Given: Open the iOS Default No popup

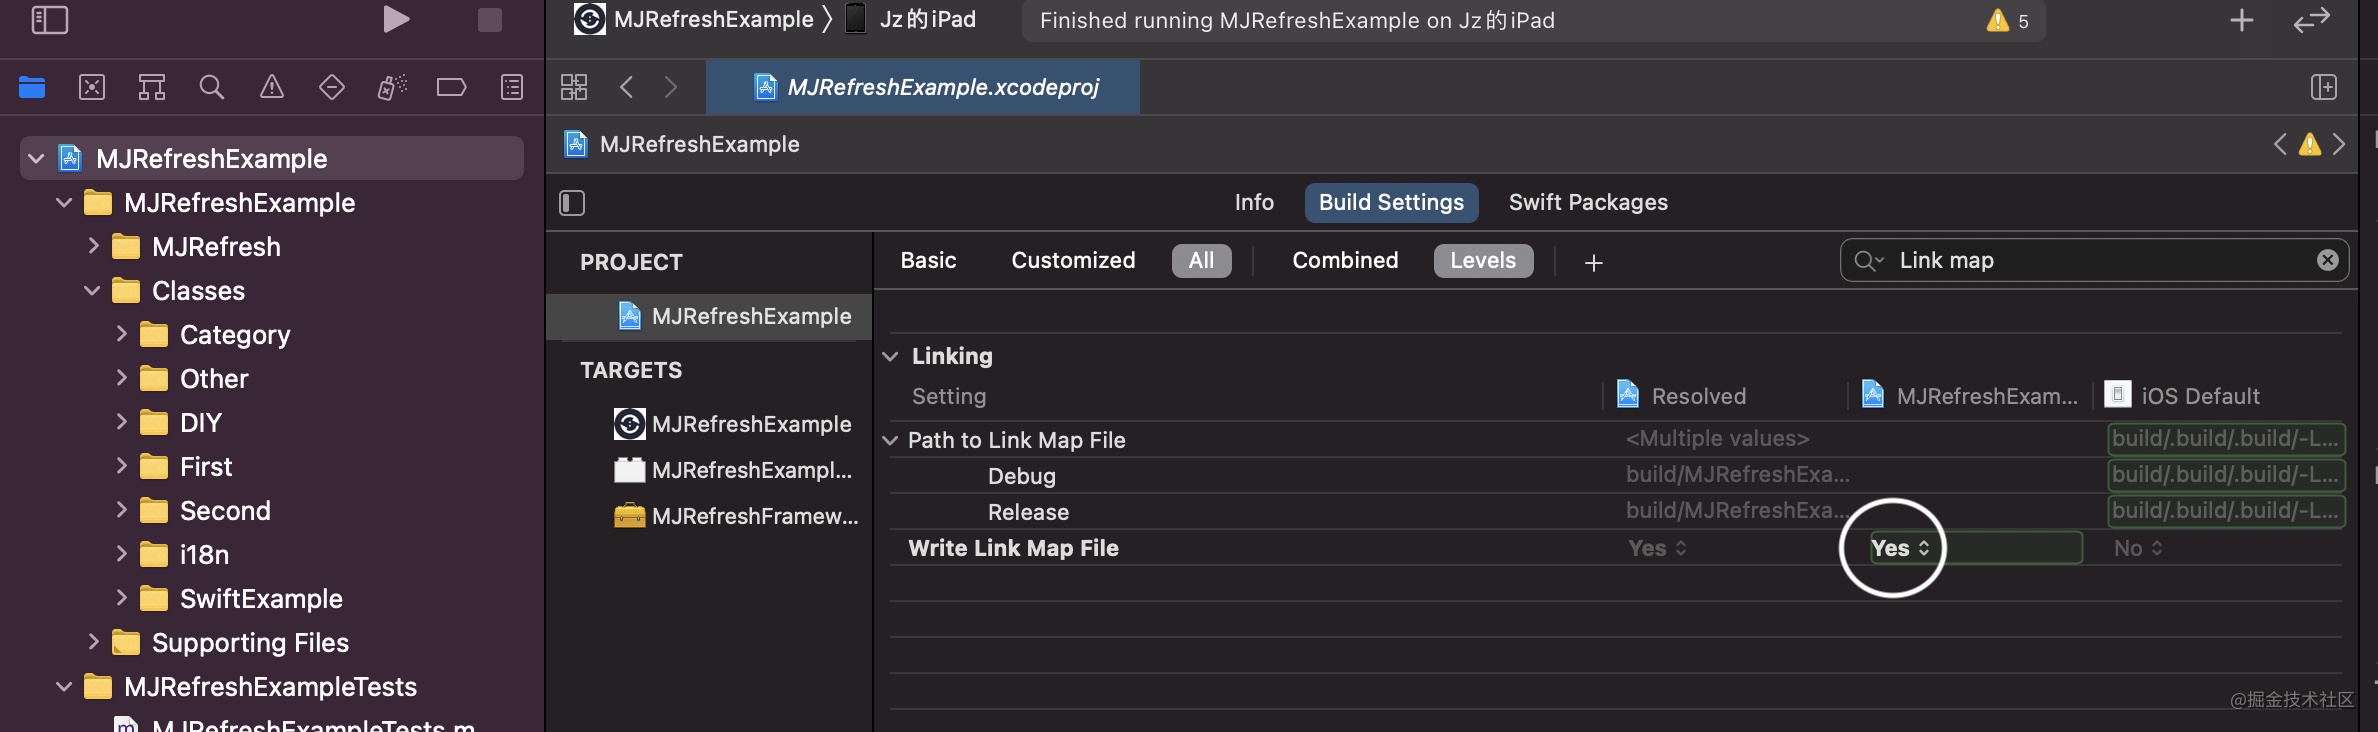Looking at the screenshot, I should (2138, 548).
